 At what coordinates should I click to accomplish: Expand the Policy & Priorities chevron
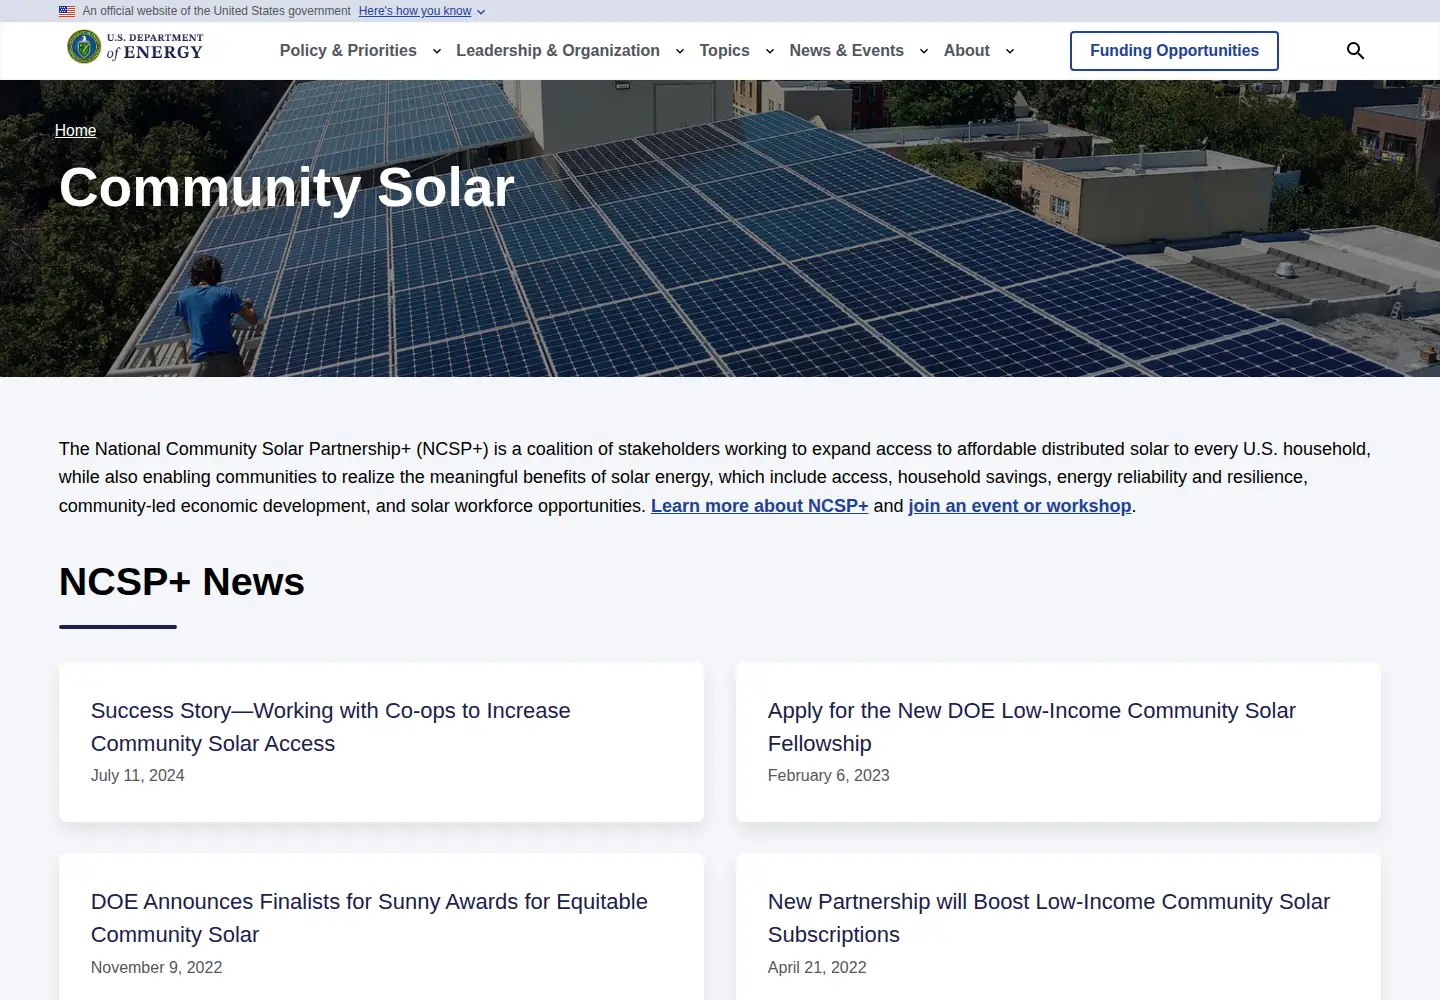(437, 51)
